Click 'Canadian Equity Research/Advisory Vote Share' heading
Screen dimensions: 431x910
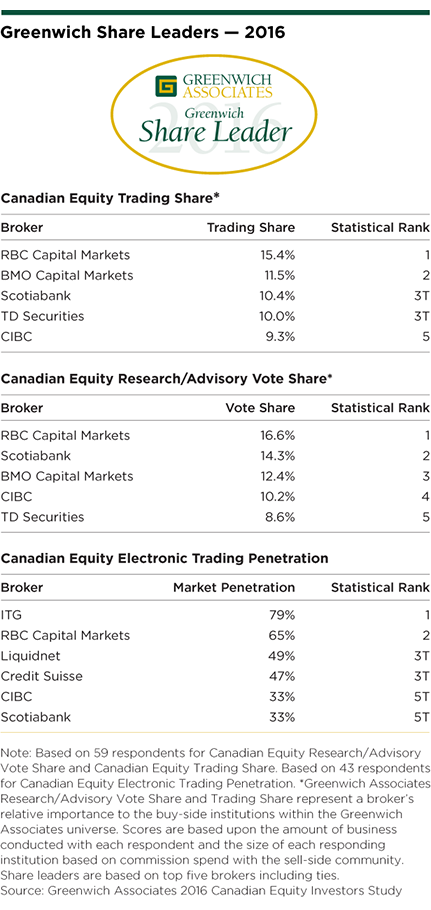[166, 379]
